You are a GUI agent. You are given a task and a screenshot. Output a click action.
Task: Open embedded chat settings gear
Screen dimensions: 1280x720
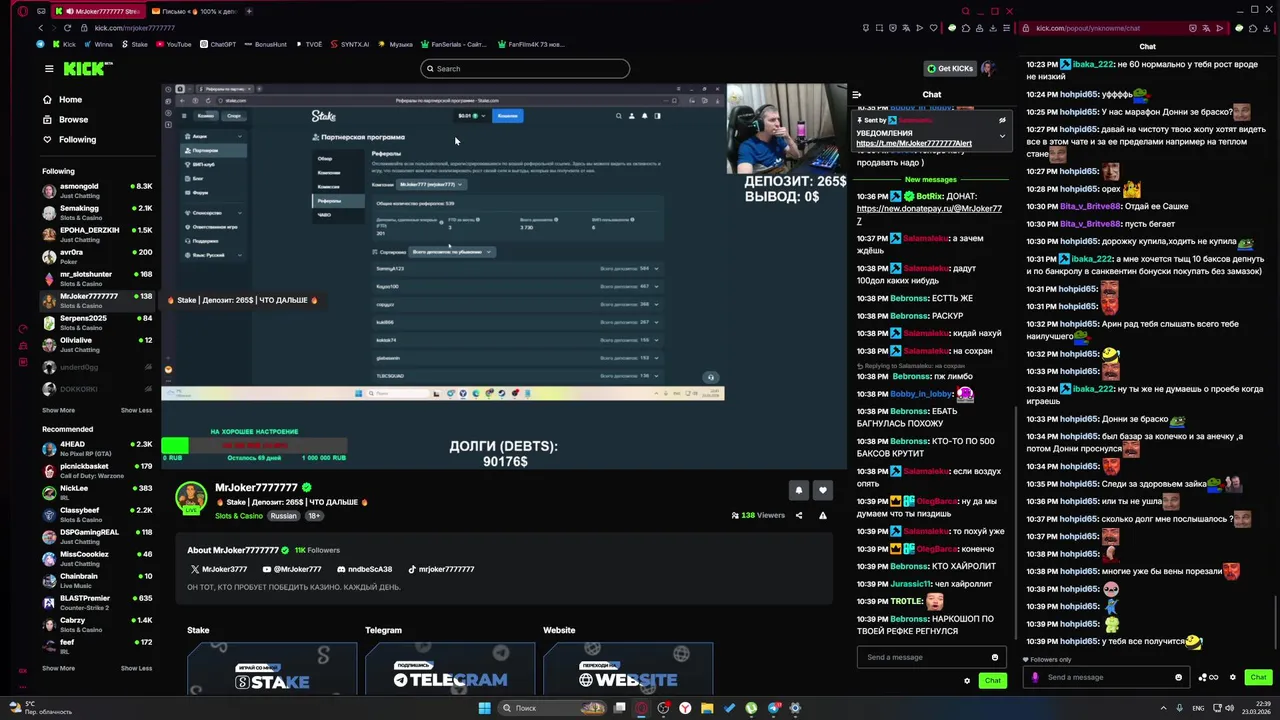[x=967, y=681]
